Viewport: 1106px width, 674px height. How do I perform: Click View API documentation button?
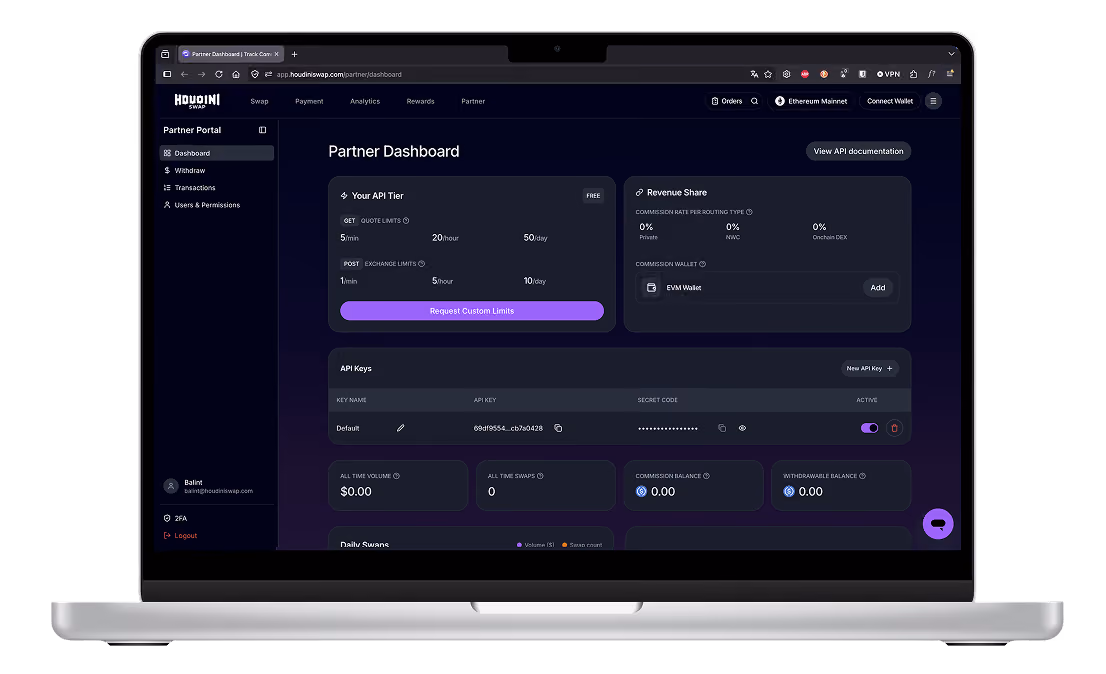[858, 151]
